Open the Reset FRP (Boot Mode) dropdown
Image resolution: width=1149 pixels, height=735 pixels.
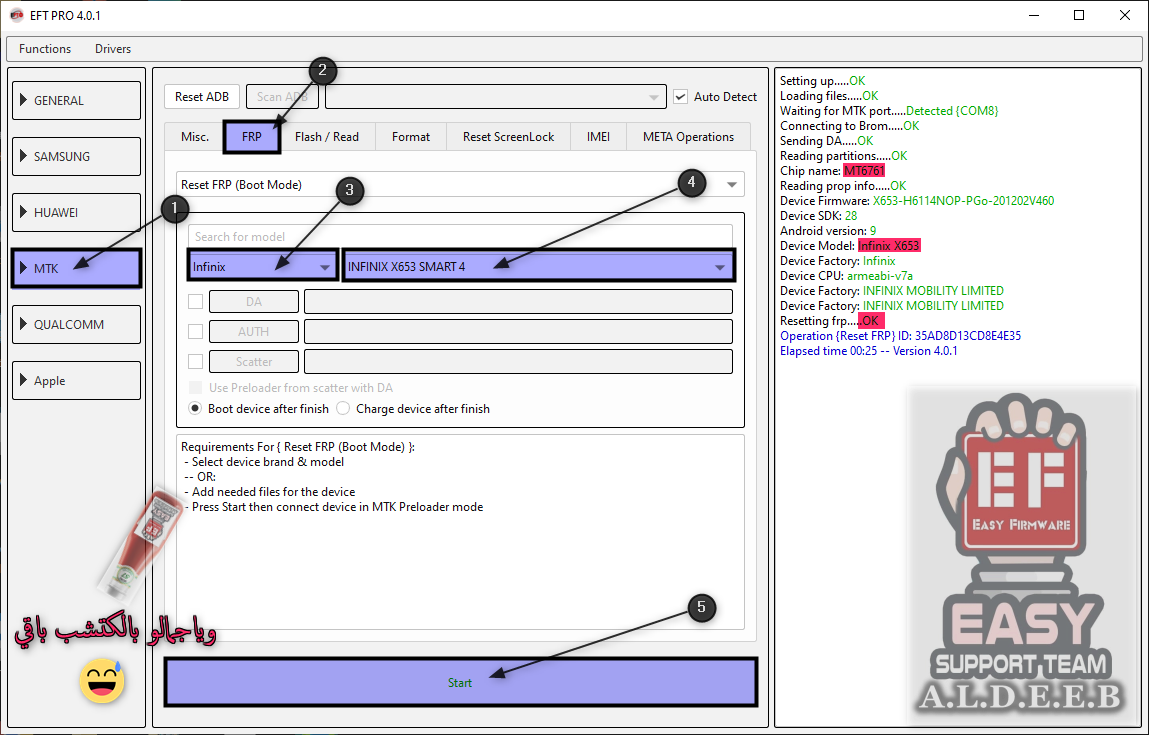[x=460, y=185]
